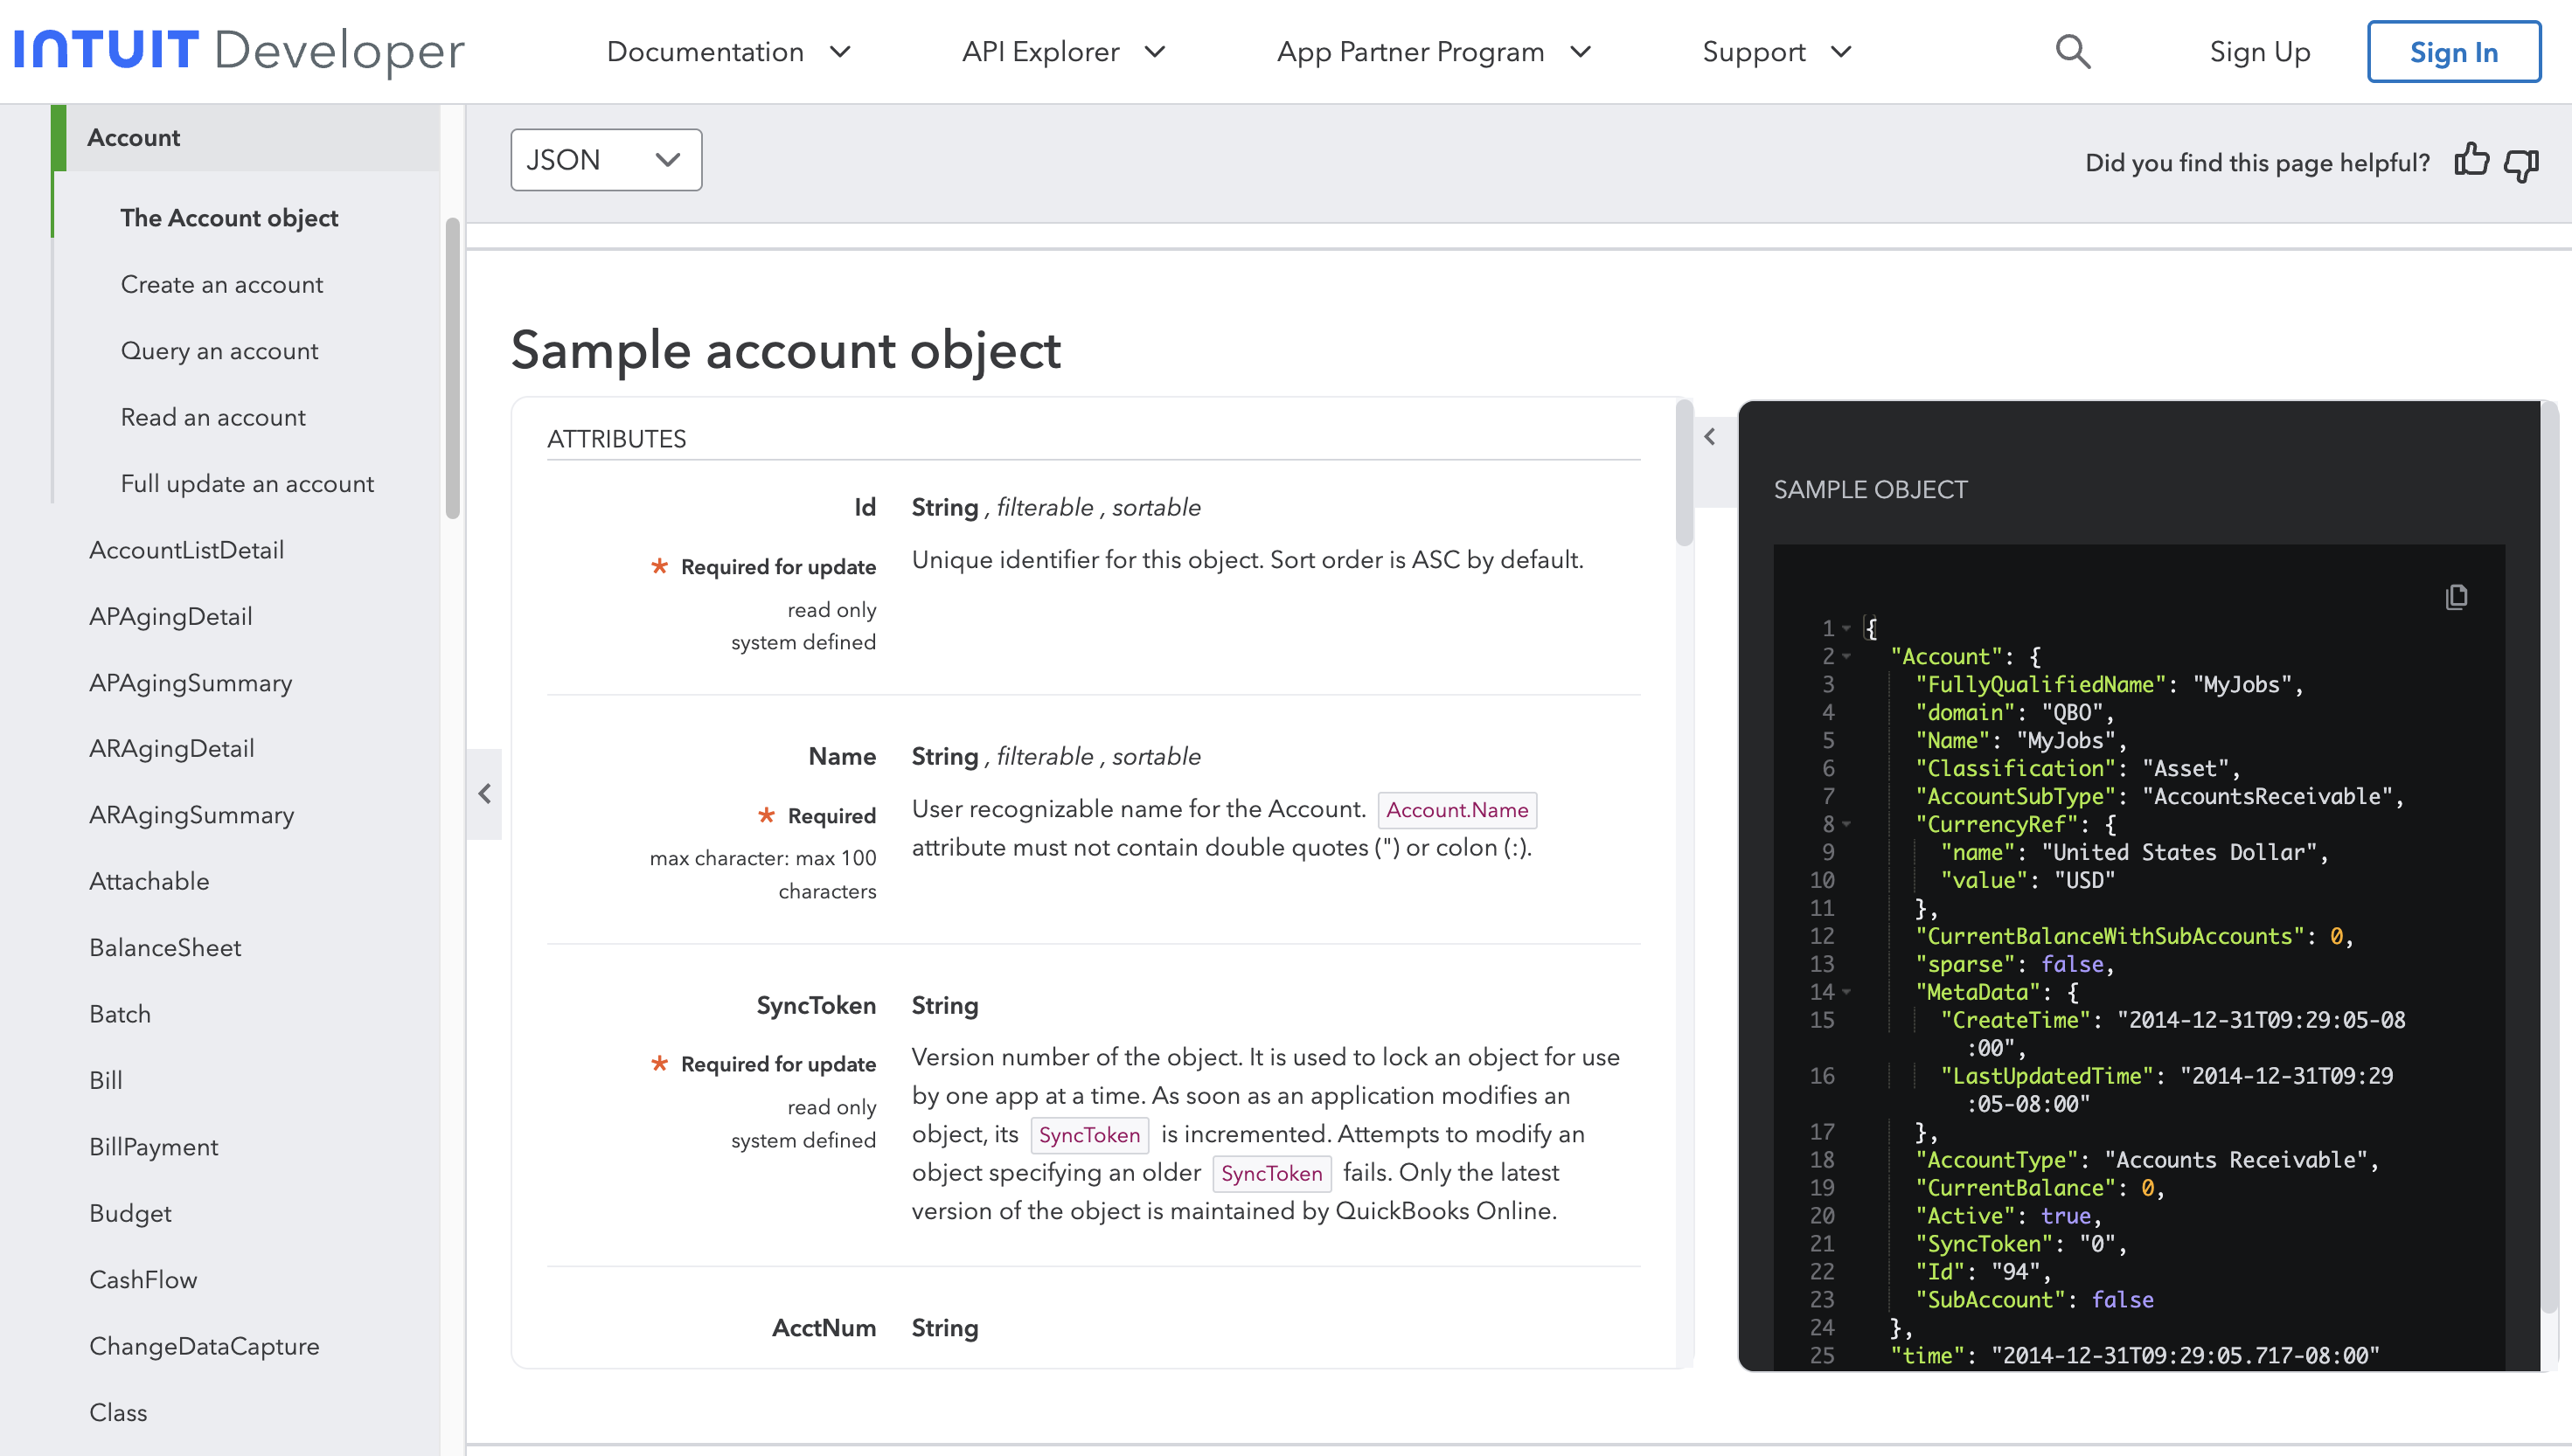Click the Sample account object heading
This screenshot has width=2572, height=1456.
(786, 350)
